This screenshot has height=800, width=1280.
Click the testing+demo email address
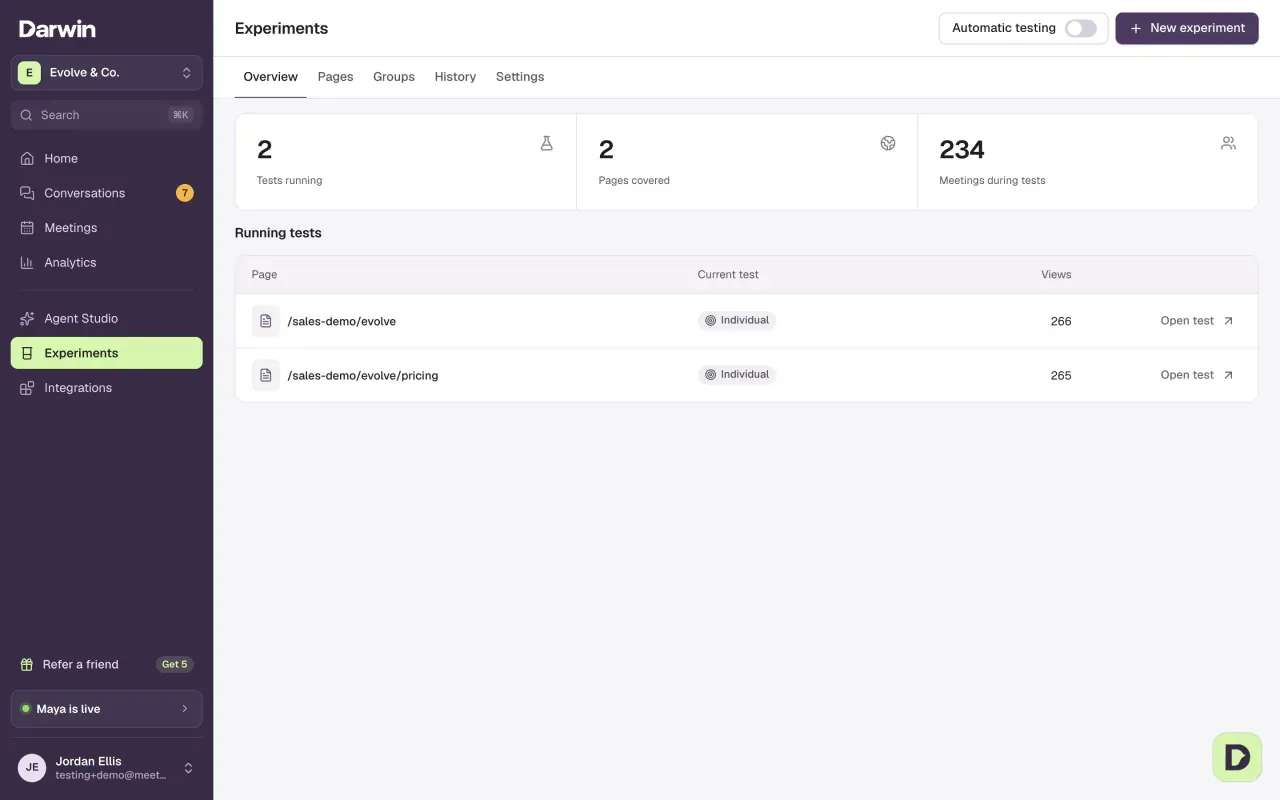(x=111, y=775)
